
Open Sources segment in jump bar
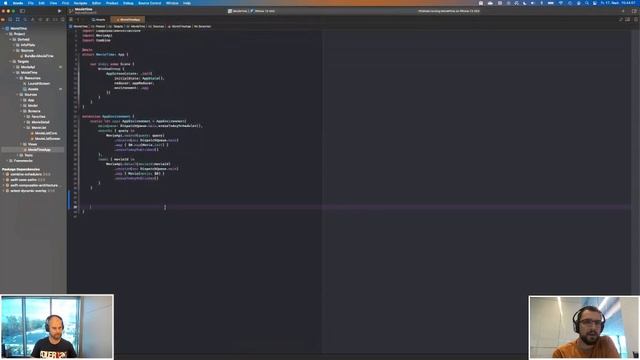pos(157,27)
